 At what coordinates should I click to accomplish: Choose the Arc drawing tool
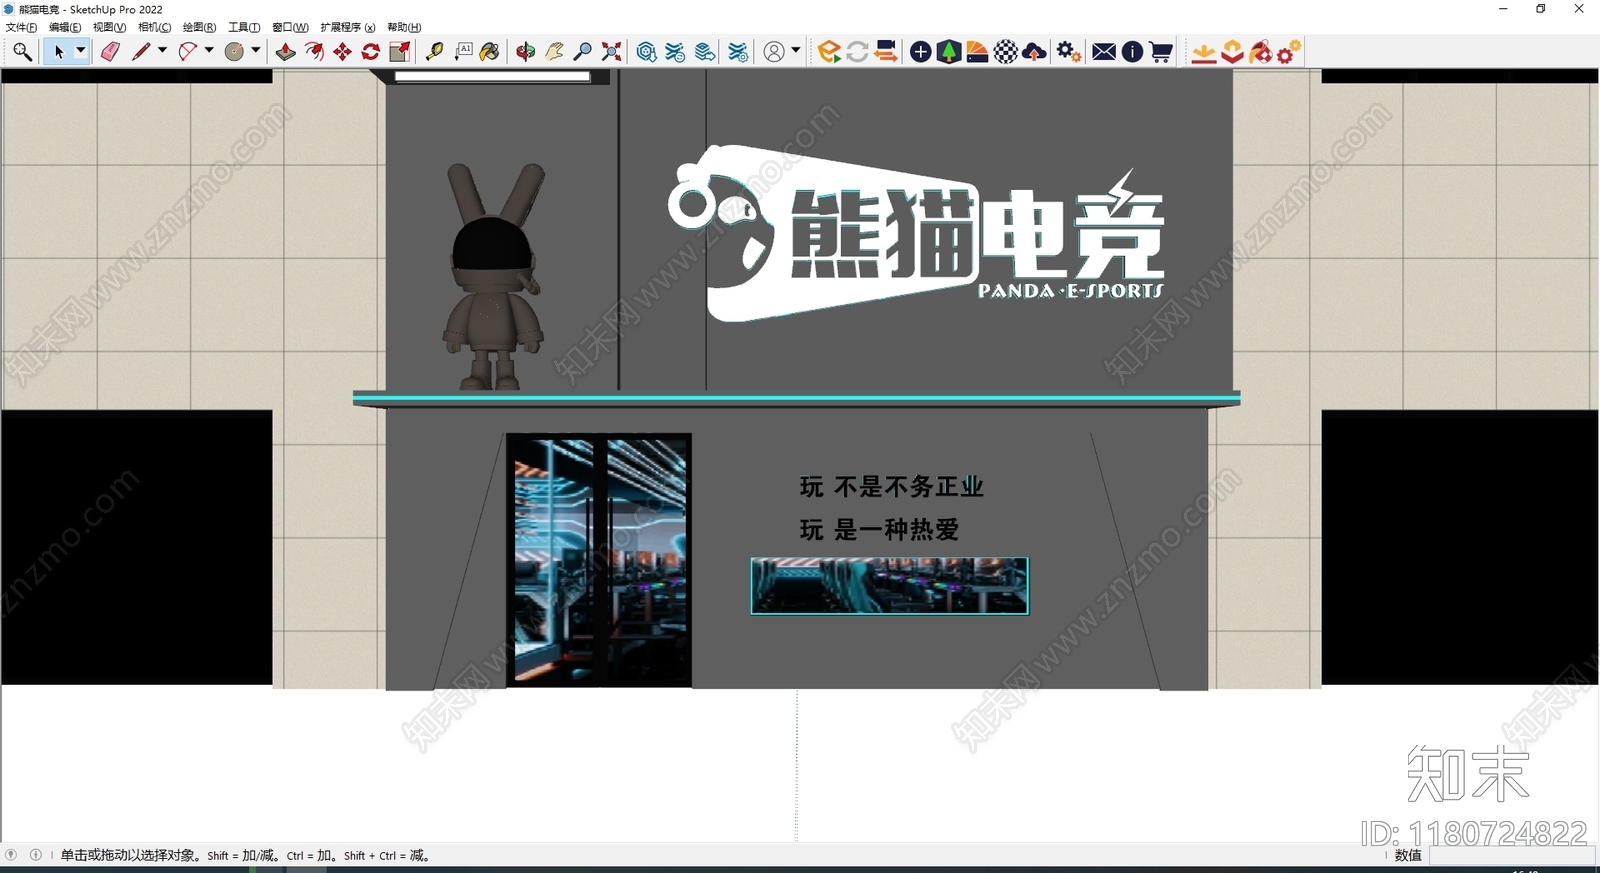tap(188, 51)
